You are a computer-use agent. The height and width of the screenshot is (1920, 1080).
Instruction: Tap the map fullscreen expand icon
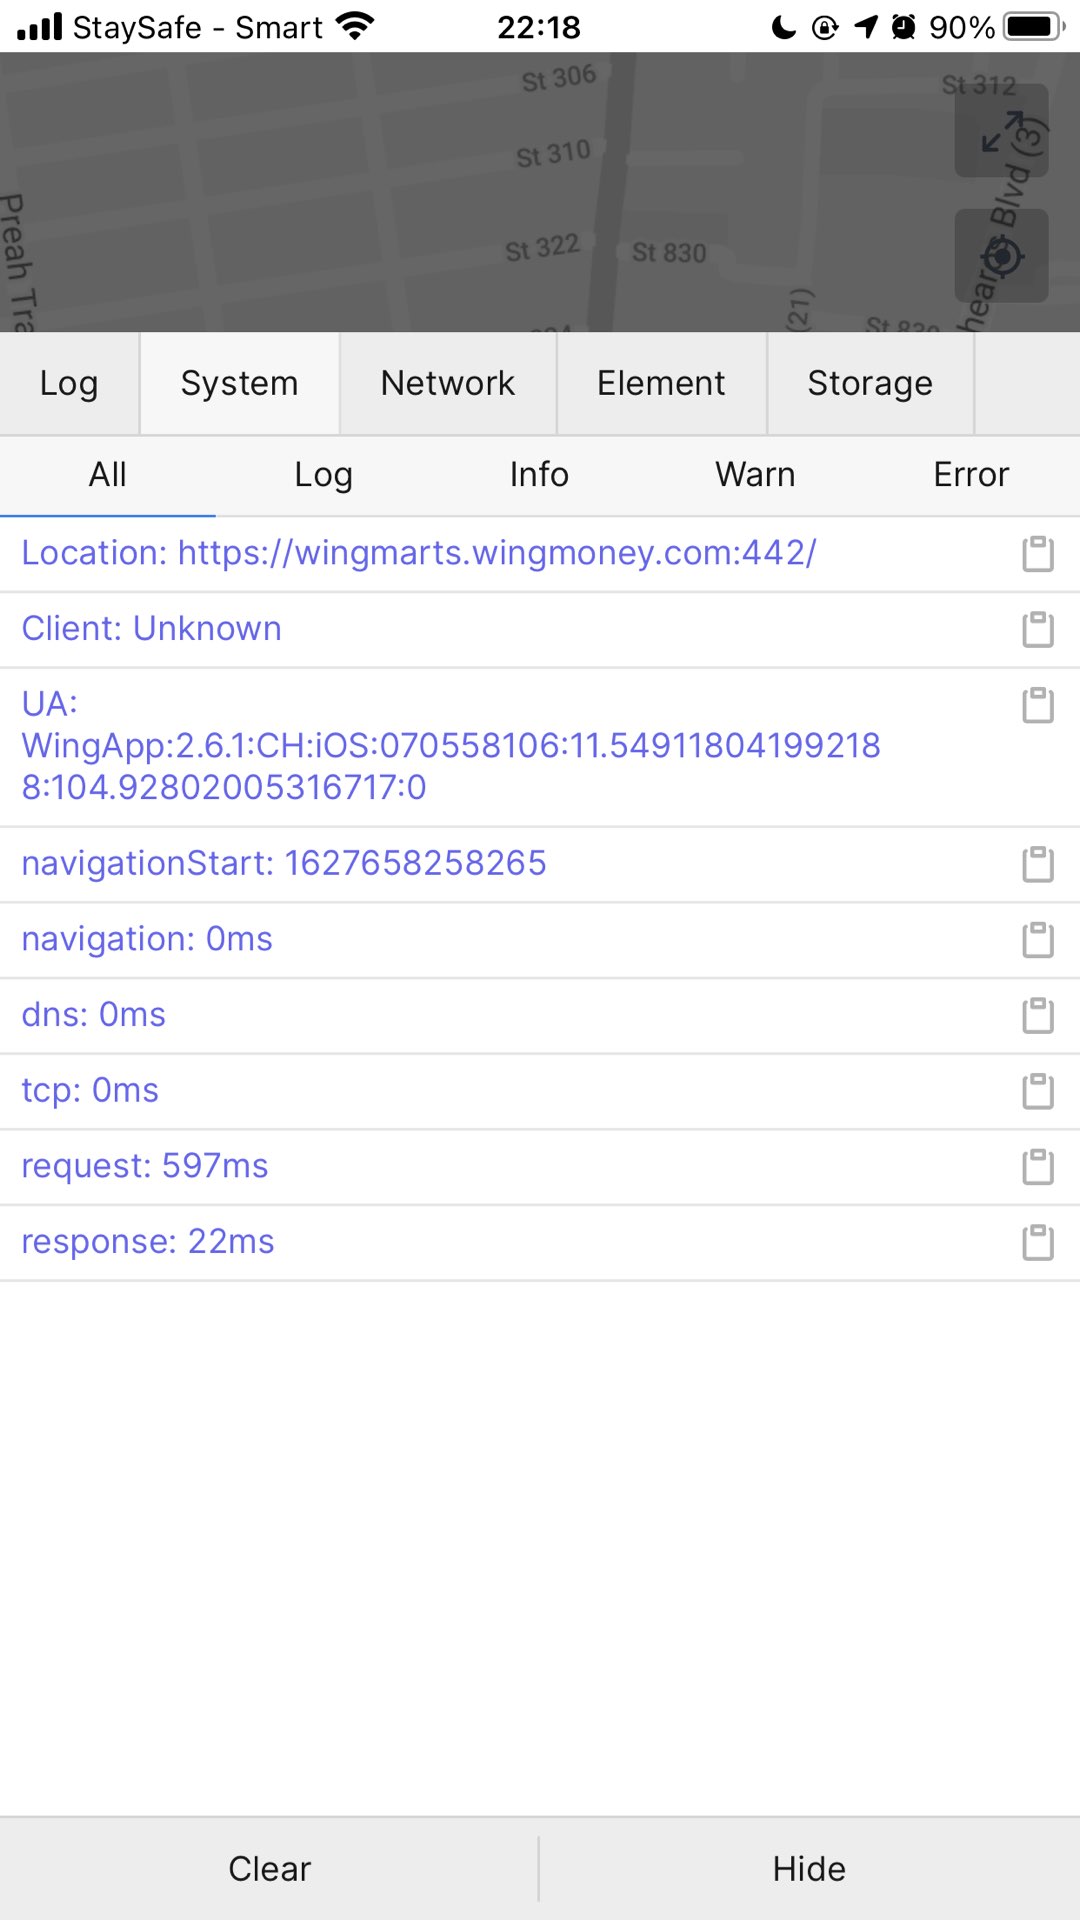(1001, 131)
